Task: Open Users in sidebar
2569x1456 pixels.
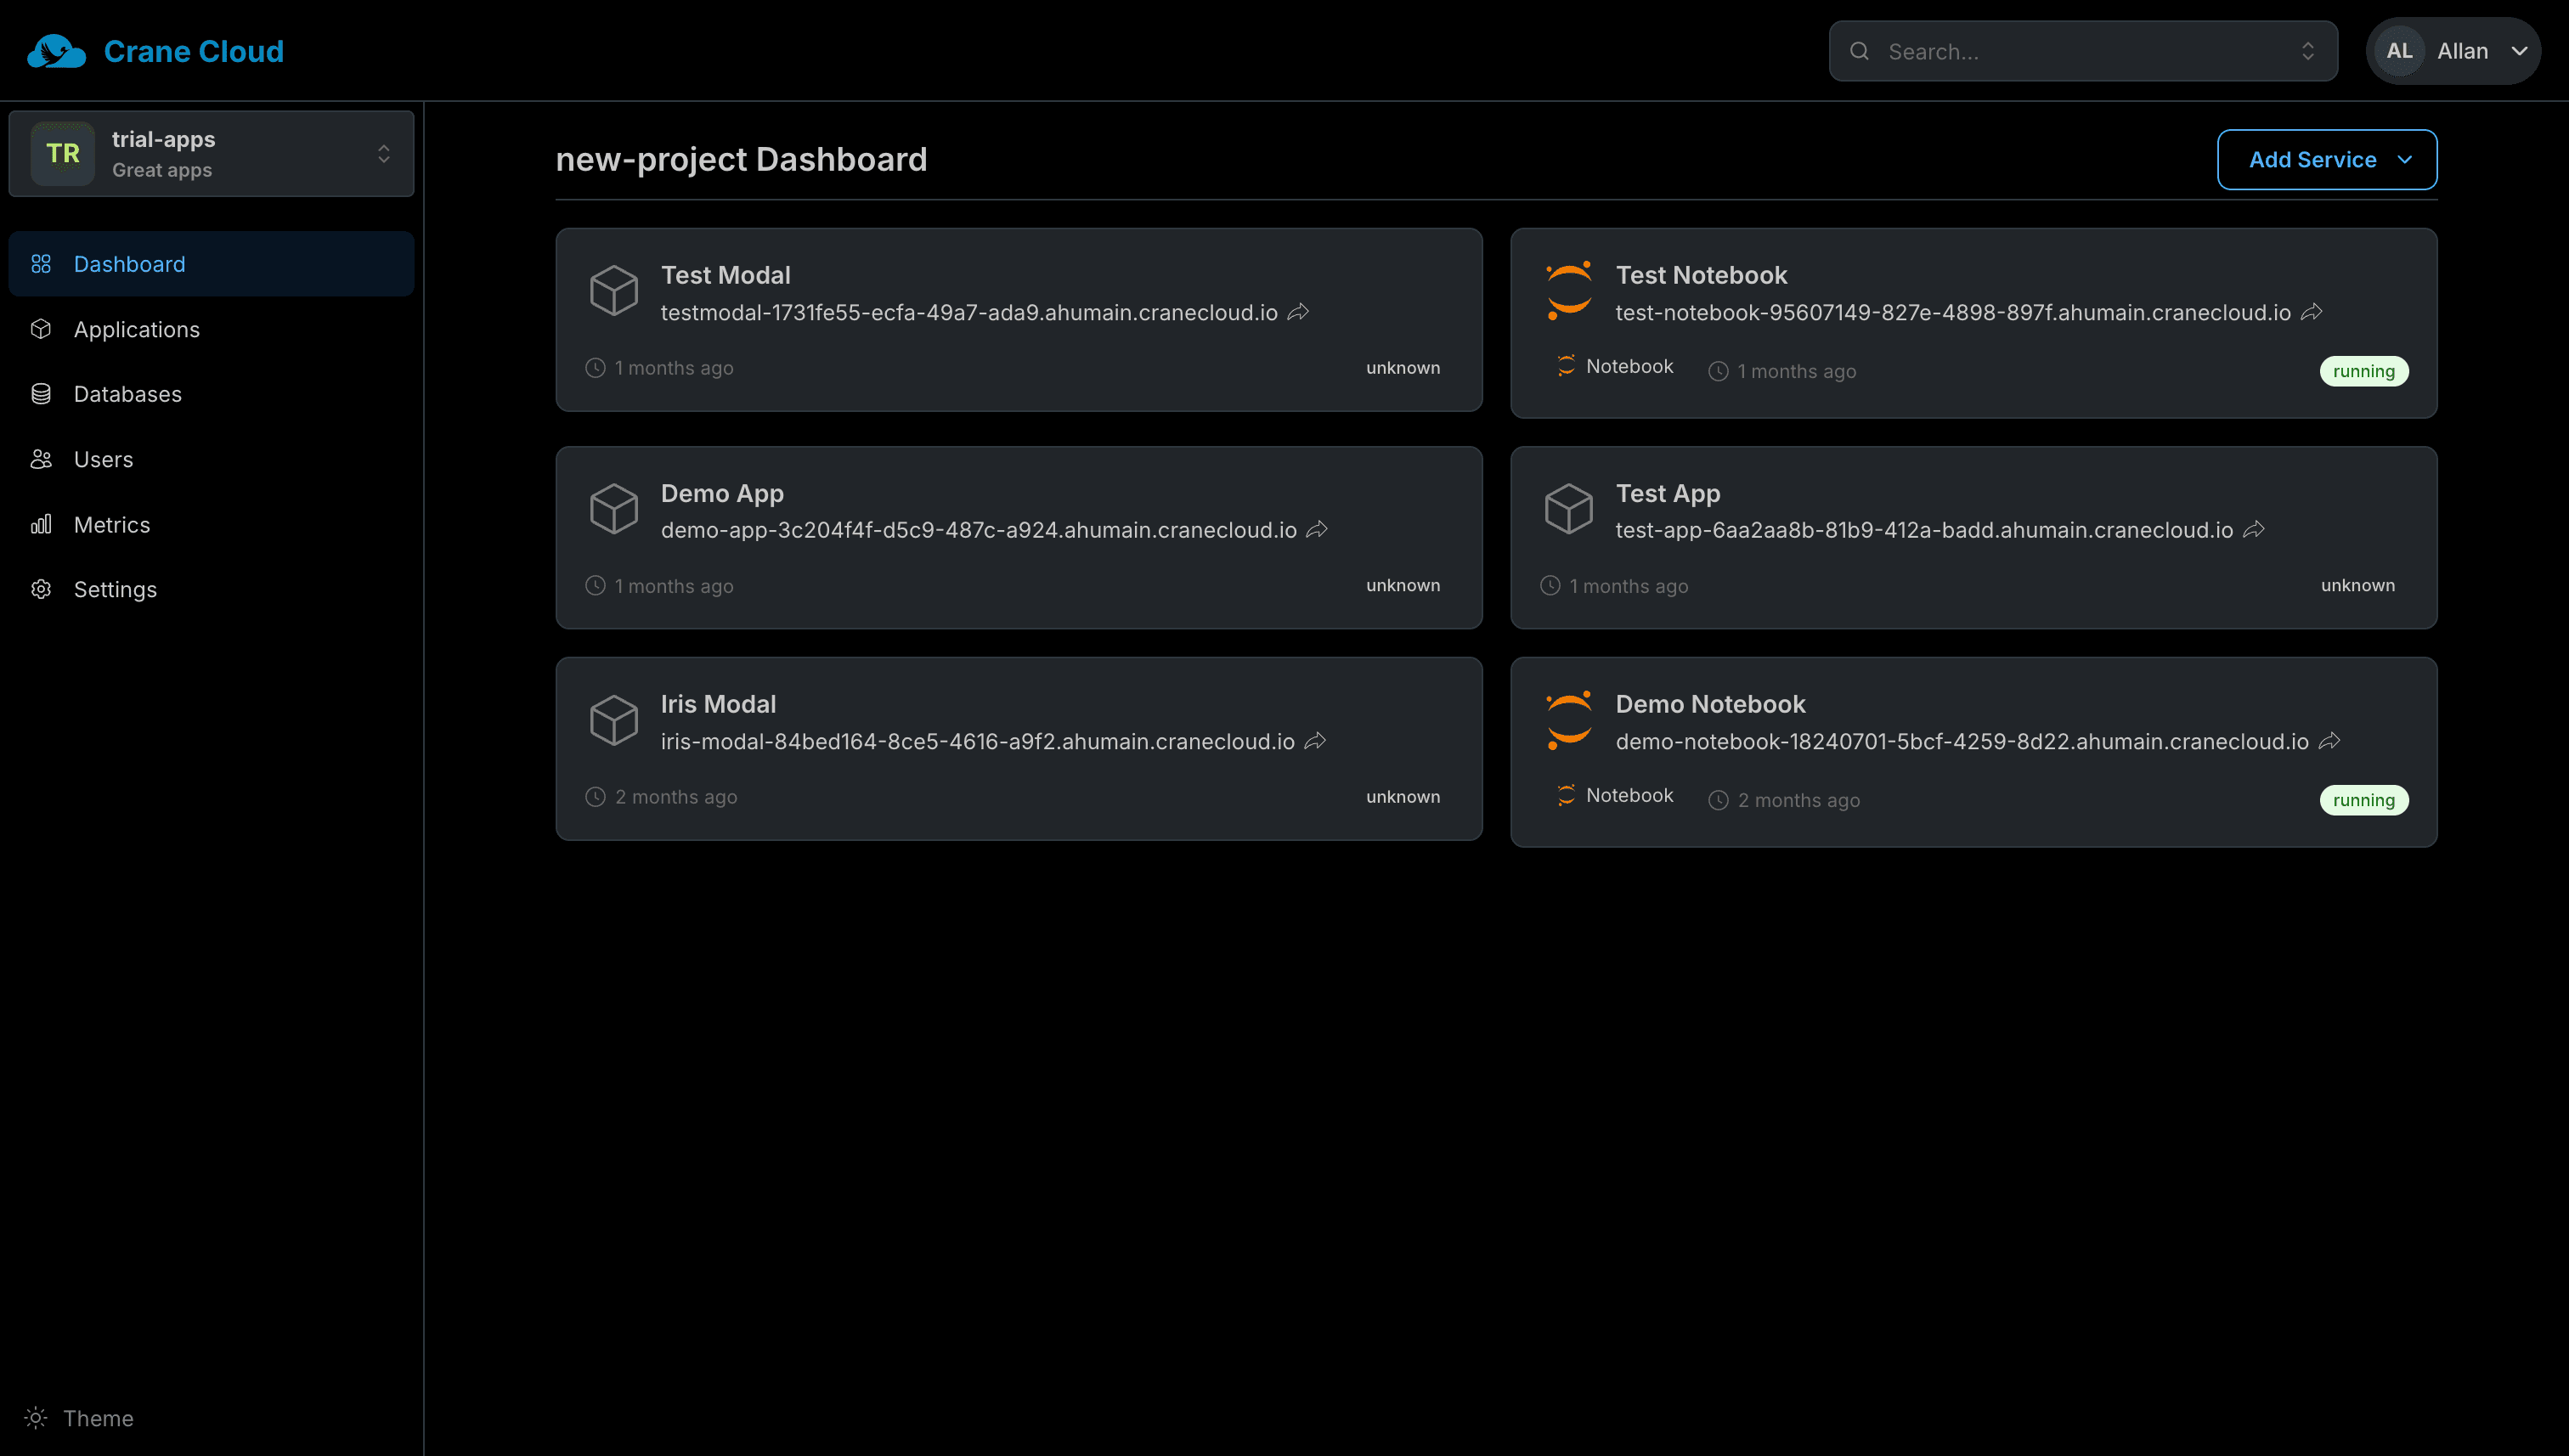Action: click(x=211, y=459)
